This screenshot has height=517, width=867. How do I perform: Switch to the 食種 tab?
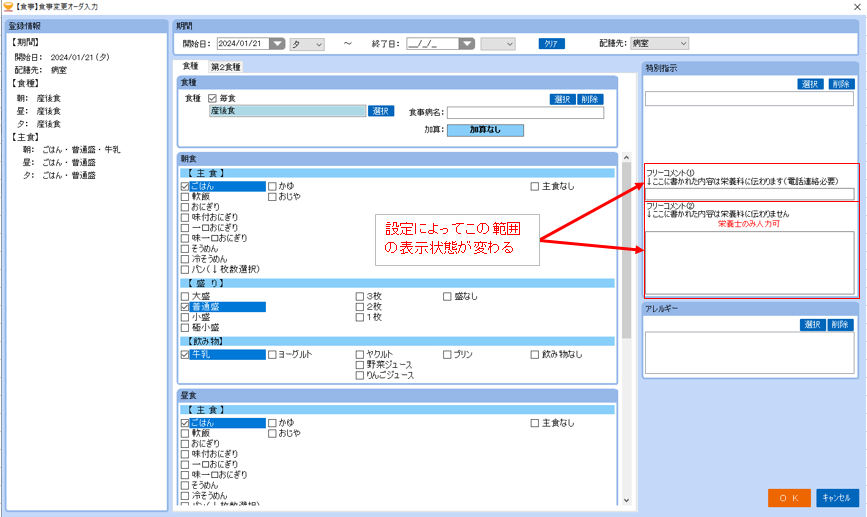[x=190, y=66]
